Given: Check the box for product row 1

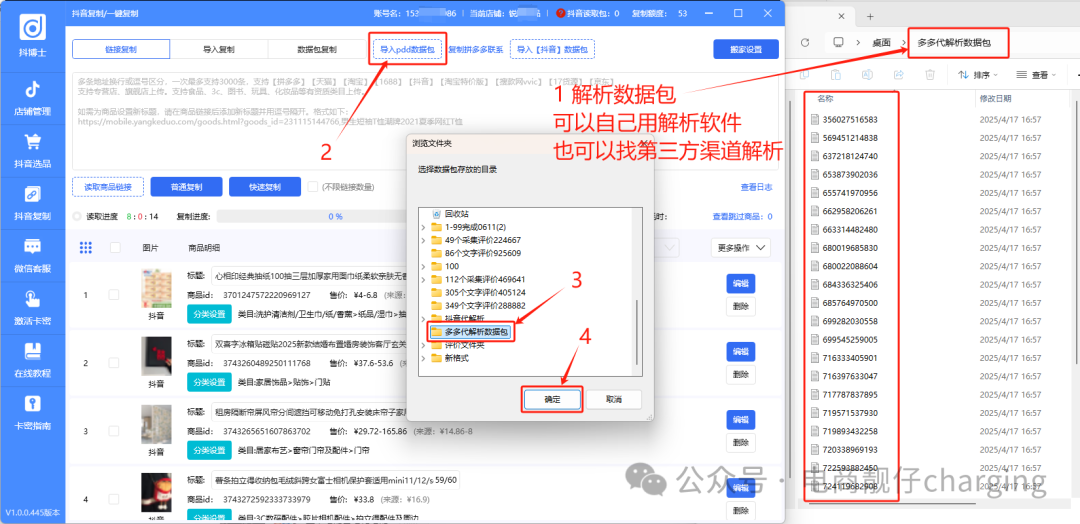Looking at the screenshot, I should pos(114,295).
